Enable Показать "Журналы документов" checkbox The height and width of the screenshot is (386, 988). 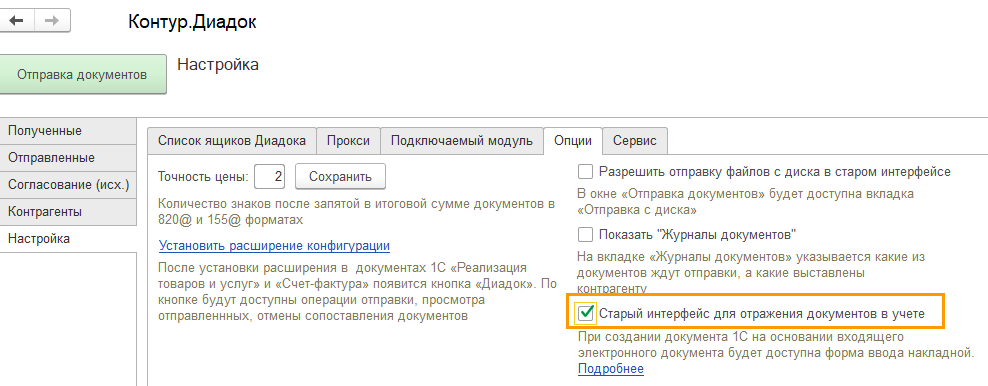[x=586, y=235]
